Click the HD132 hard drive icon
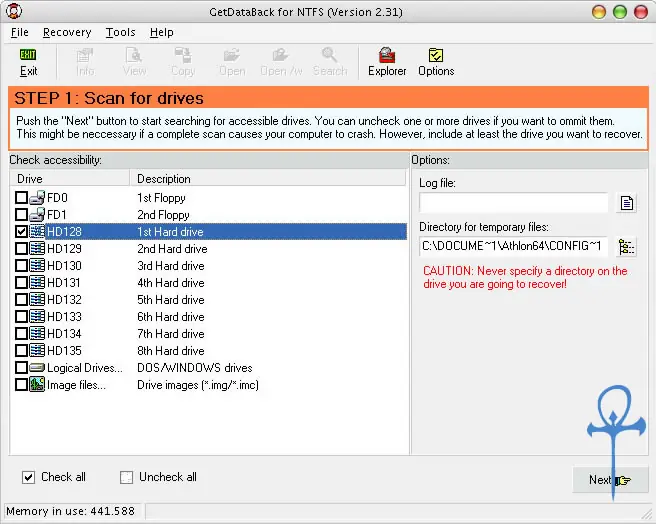Viewport: 656px width, 524px height. (37, 300)
